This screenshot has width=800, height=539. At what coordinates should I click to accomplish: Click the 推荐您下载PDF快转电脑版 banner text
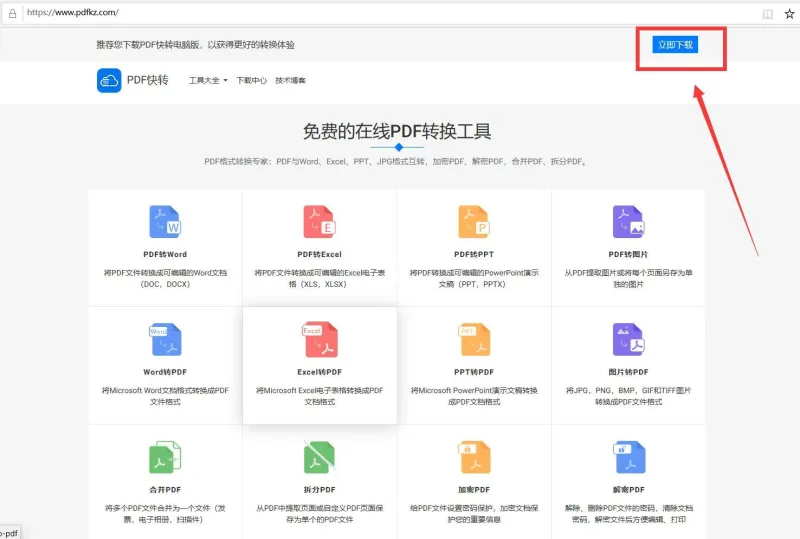tap(195, 45)
